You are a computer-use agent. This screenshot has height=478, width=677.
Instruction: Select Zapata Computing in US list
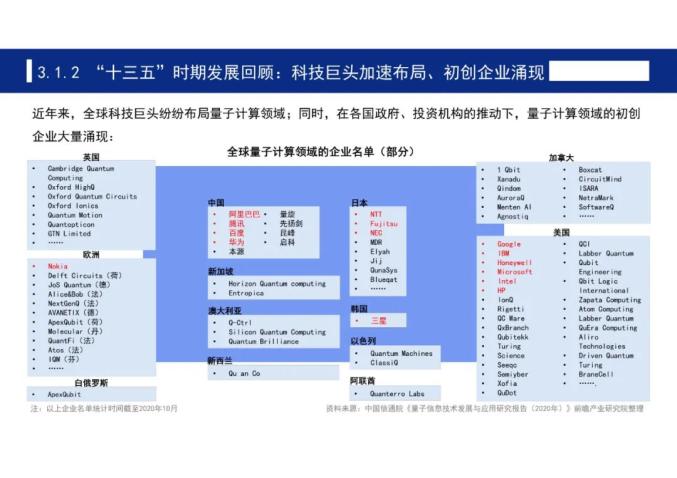610,300
